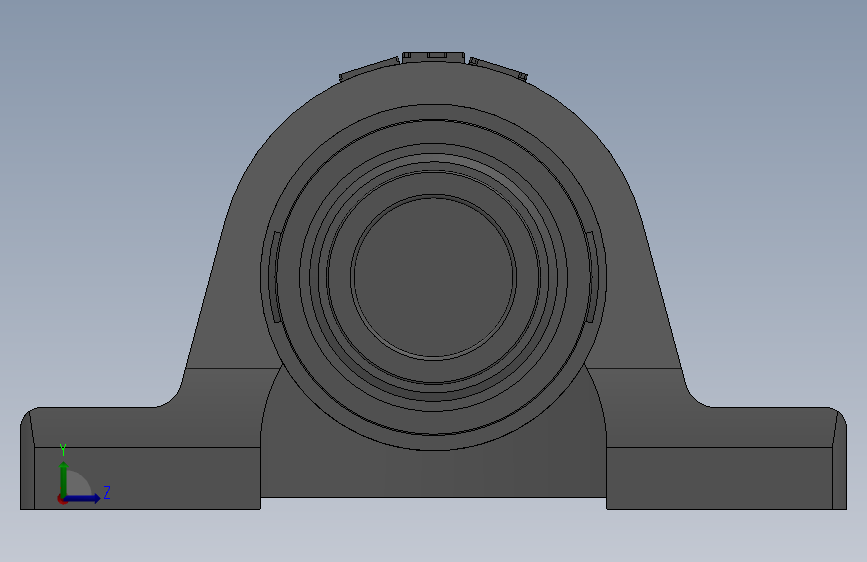
Task: Select the grease fitting on top of housing
Action: tap(434, 58)
